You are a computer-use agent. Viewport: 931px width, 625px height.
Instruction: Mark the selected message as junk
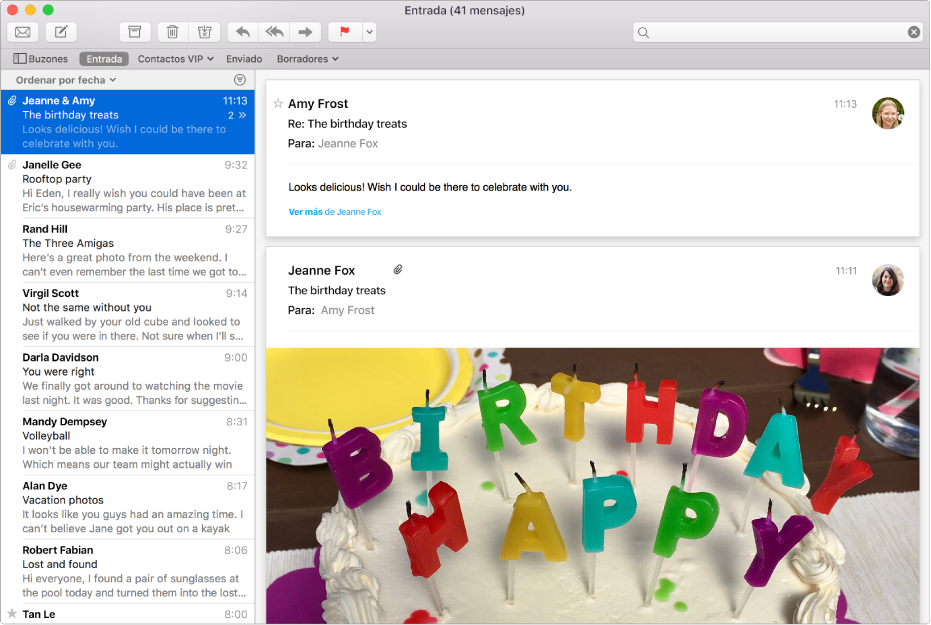pyautogui.click(x=204, y=31)
